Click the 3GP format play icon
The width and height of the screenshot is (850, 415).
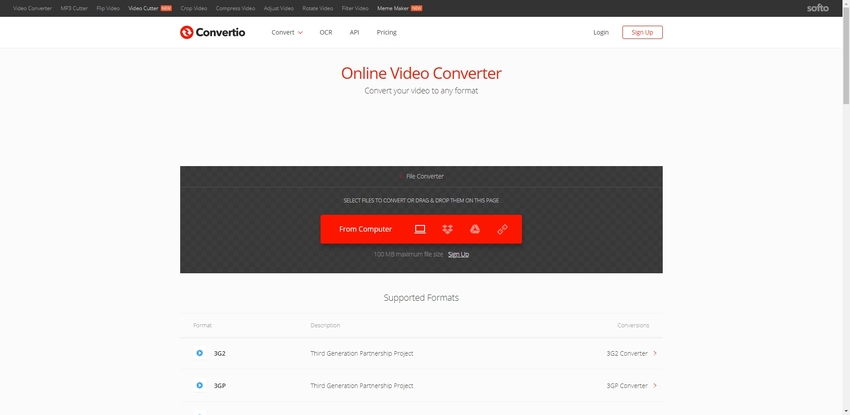(200, 385)
